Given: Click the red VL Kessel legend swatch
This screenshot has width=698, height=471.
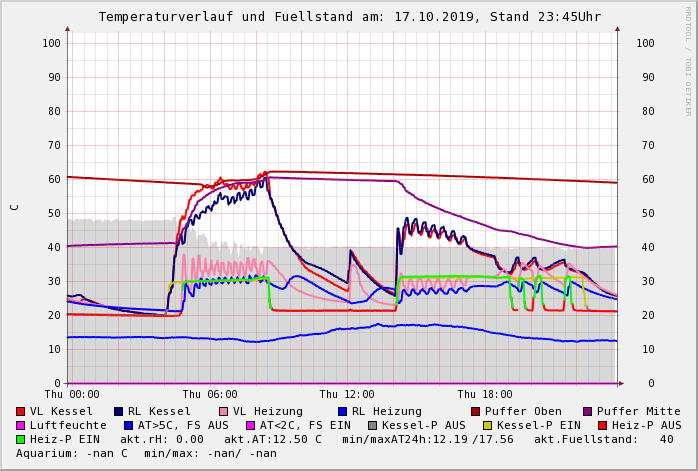Looking at the screenshot, I should click(x=21, y=411).
